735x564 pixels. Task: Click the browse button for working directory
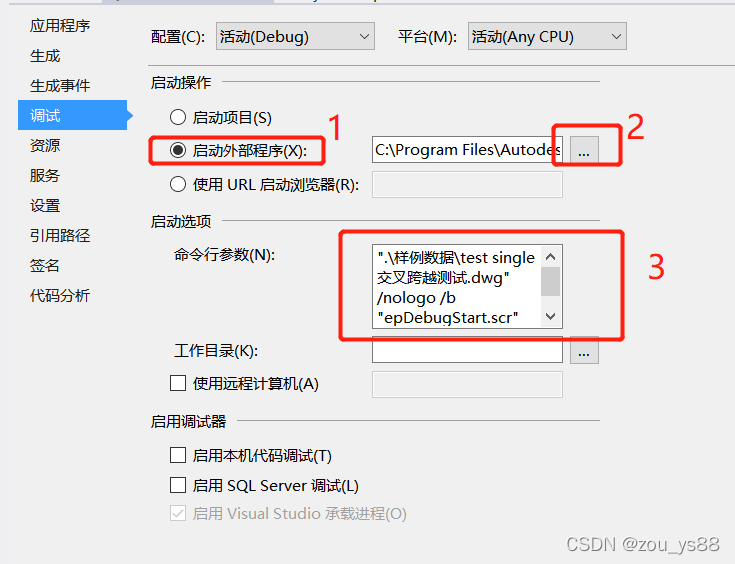pyautogui.click(x=584, y=350)
